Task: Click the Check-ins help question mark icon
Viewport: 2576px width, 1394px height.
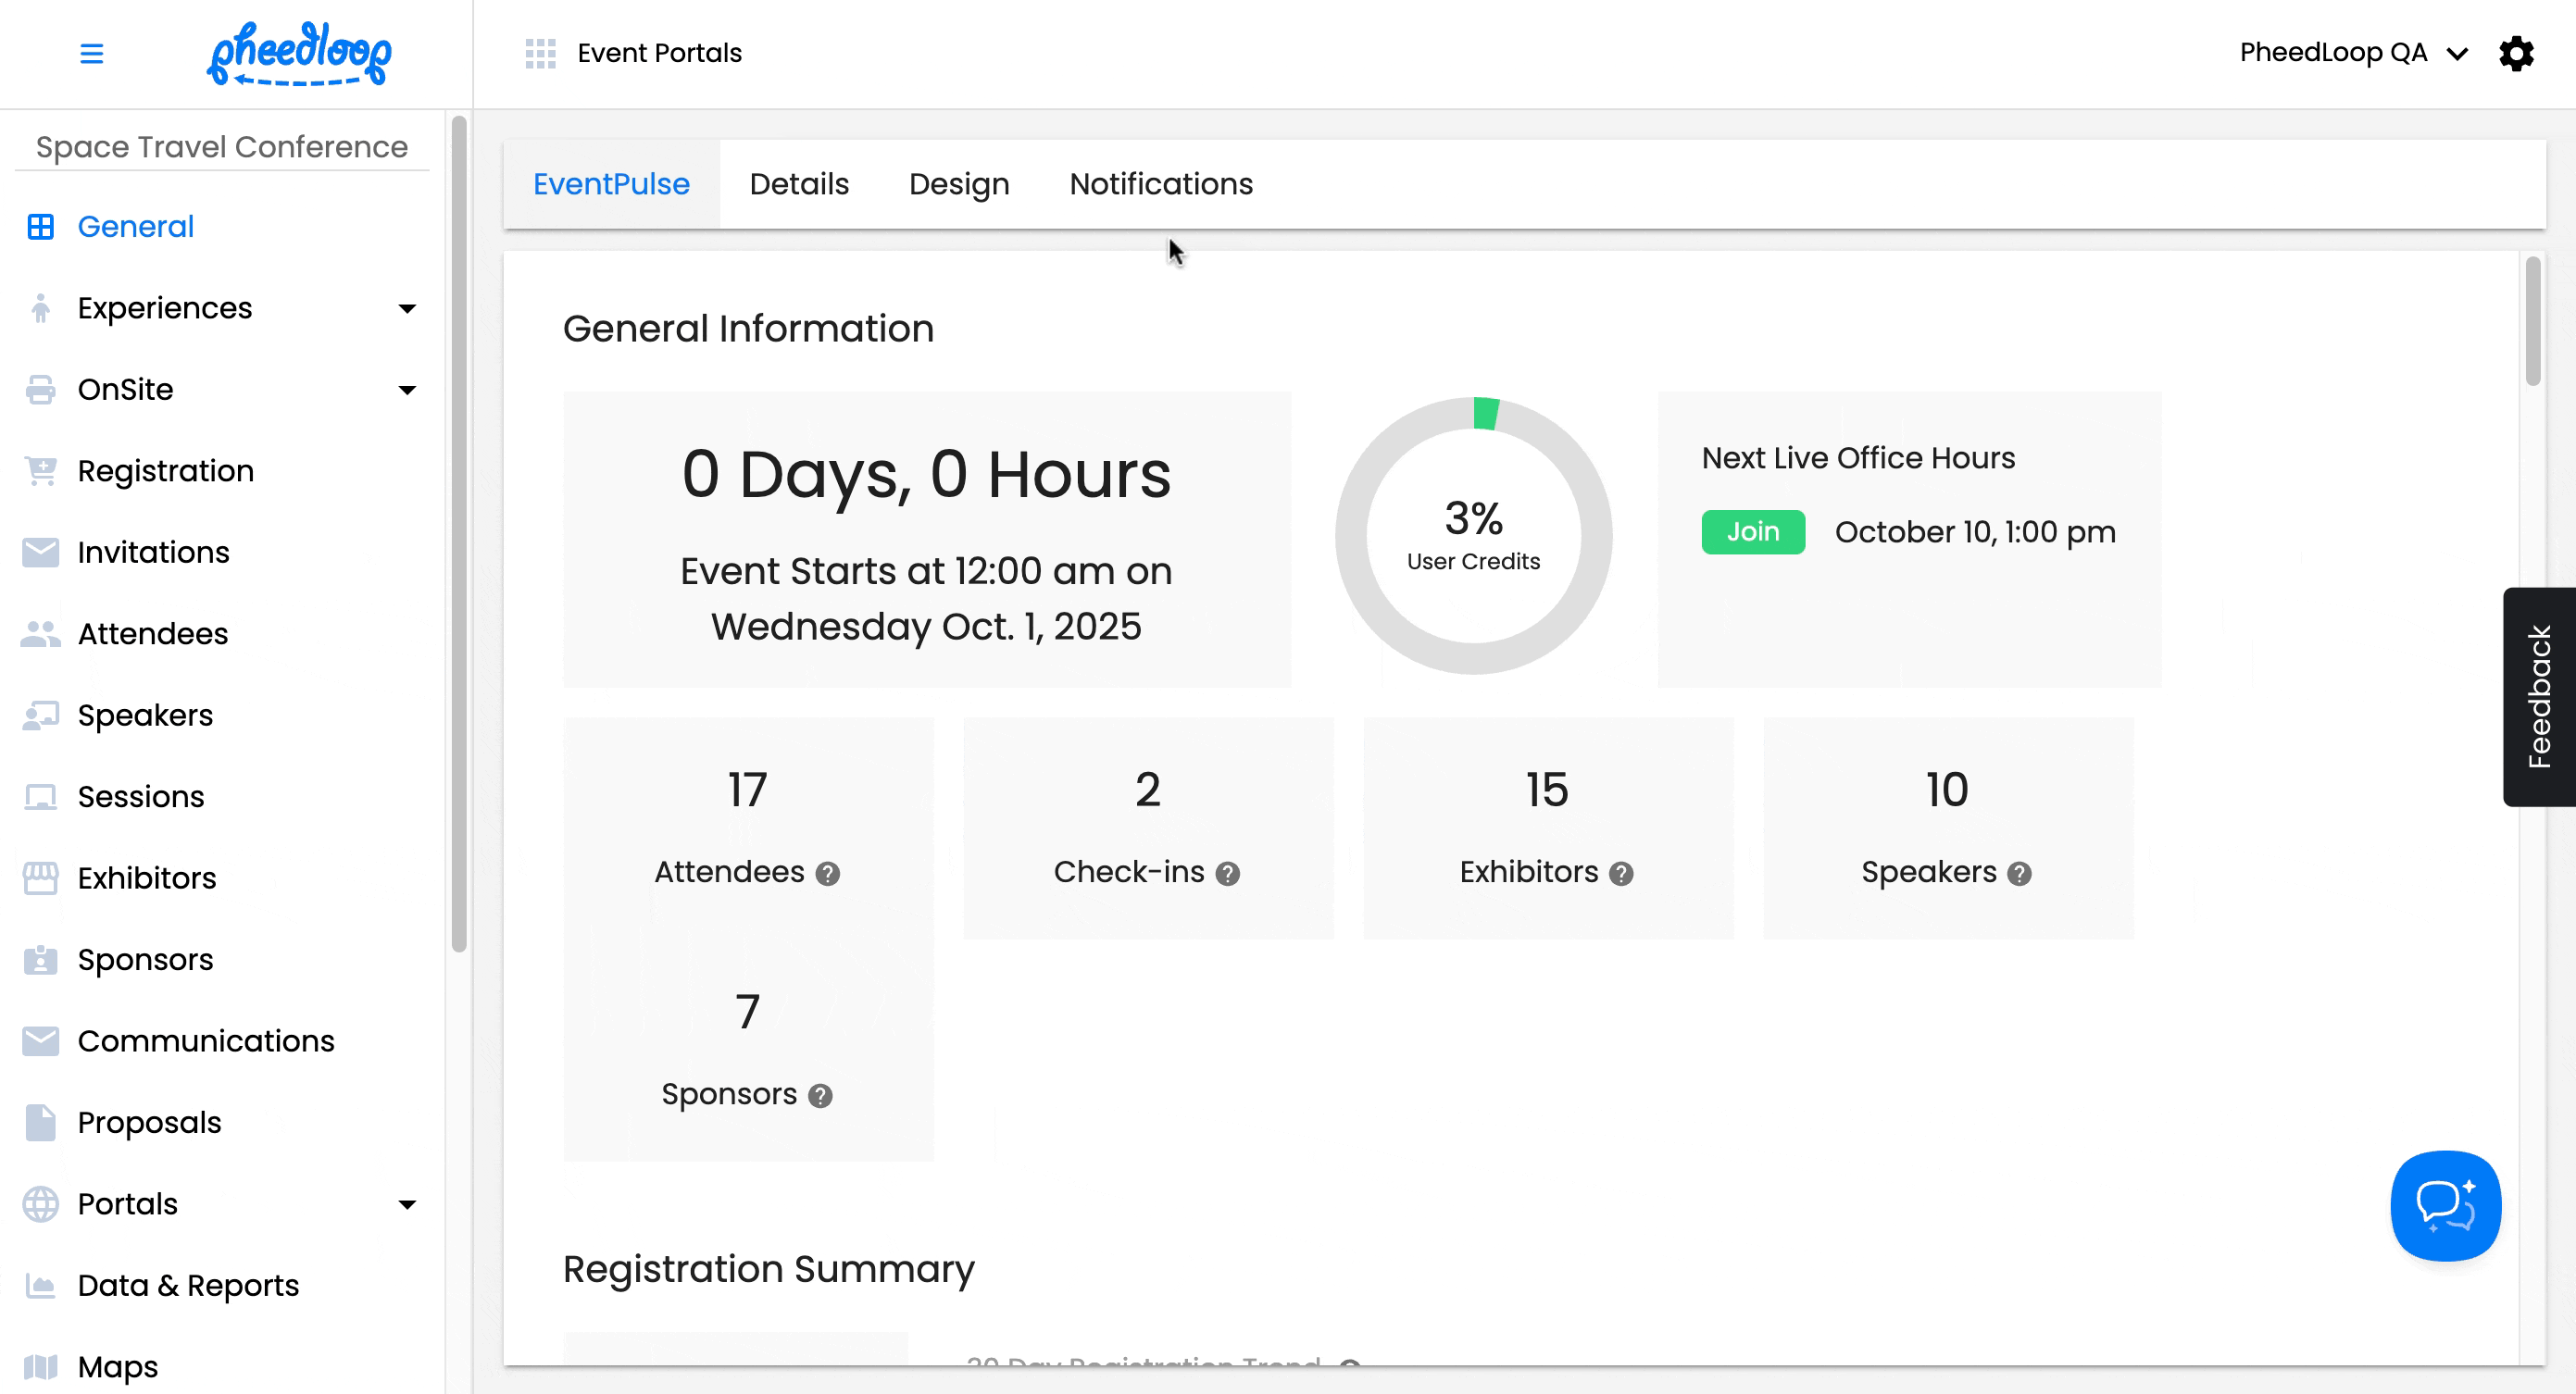Action: coord(1227,873)
